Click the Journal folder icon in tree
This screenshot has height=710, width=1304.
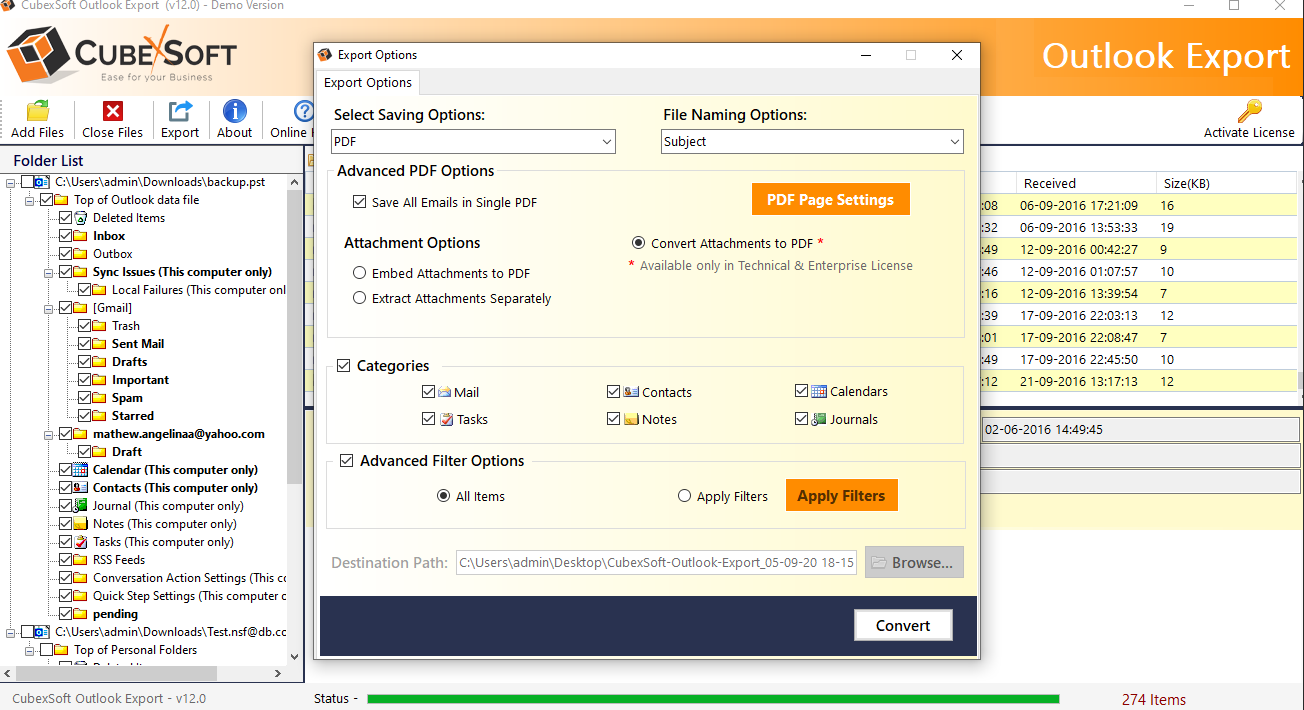point(81,506)
